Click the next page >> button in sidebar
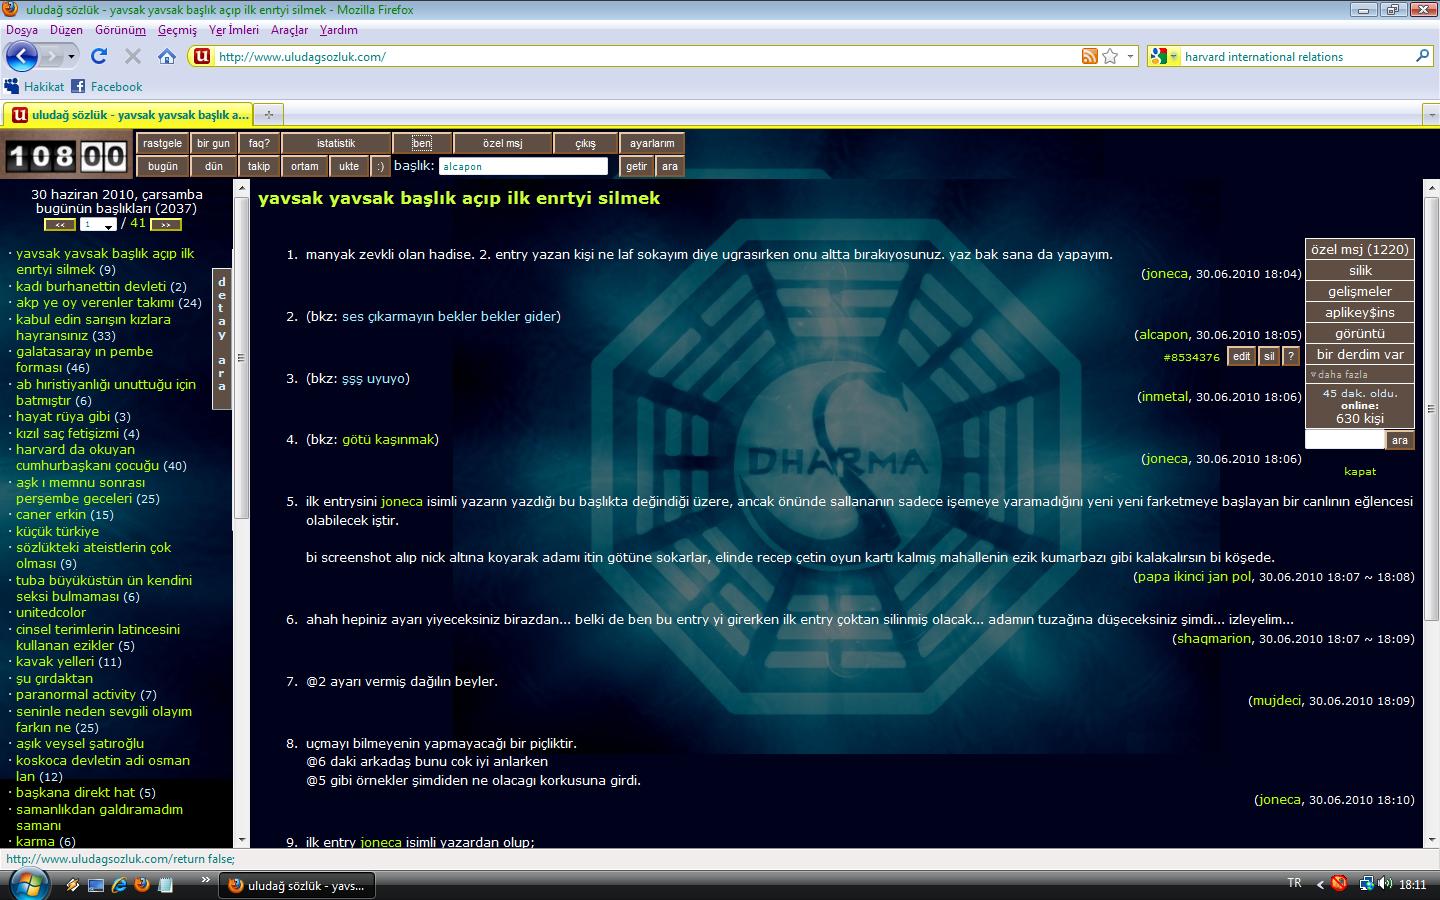Viewport: 1440px width, 900px height. tap(166, 225)
